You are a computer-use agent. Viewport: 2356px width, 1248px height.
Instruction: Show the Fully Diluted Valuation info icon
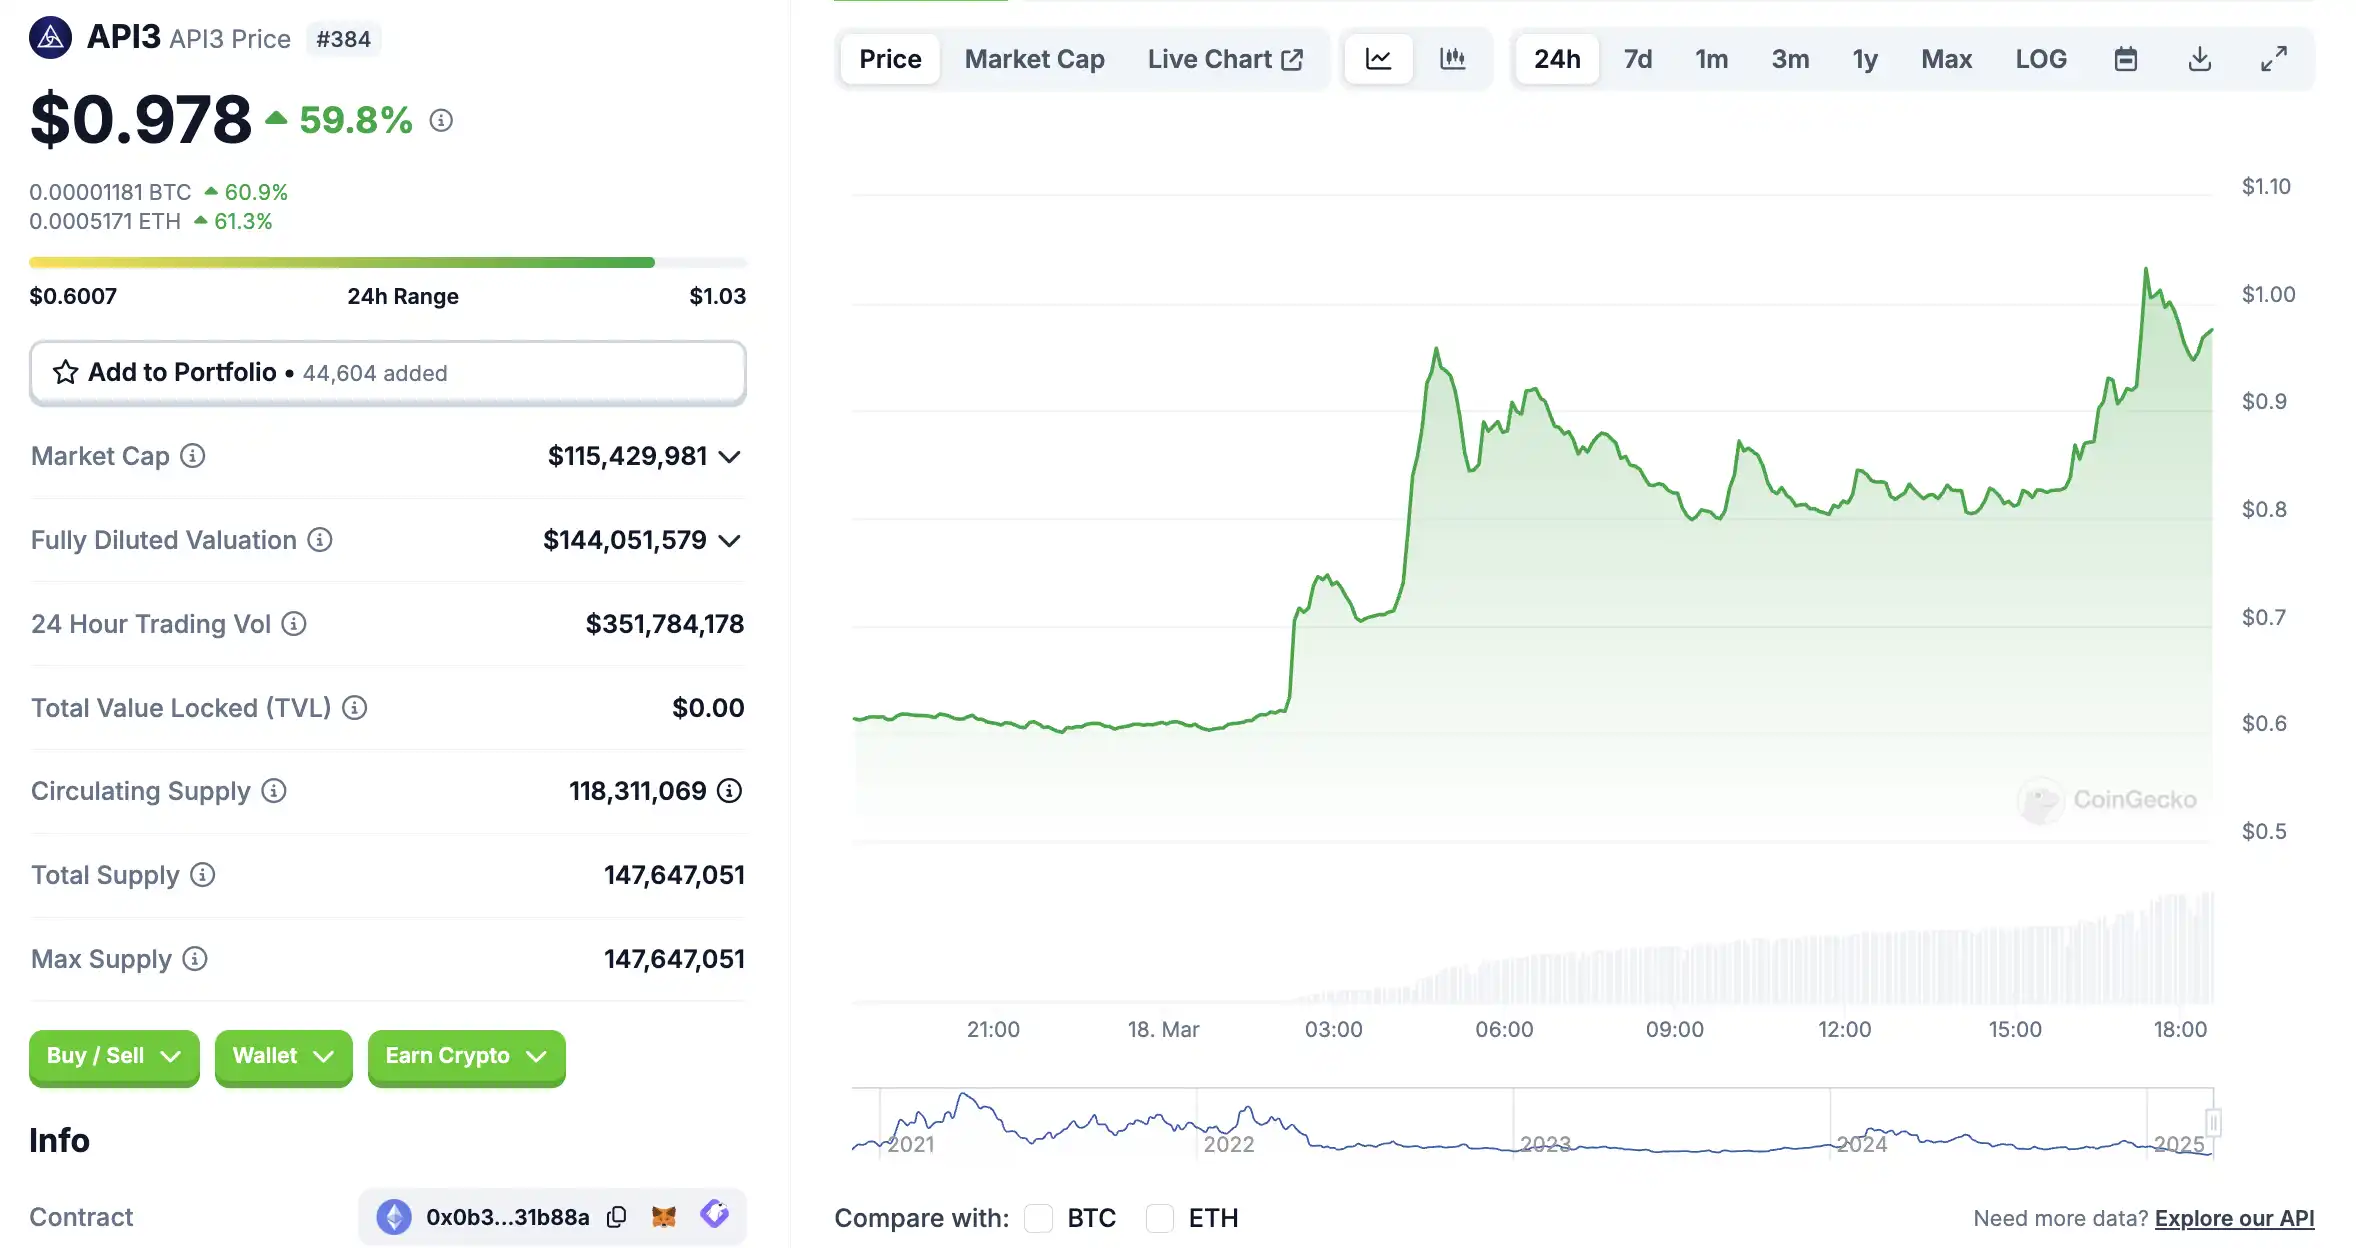(320, 540)
